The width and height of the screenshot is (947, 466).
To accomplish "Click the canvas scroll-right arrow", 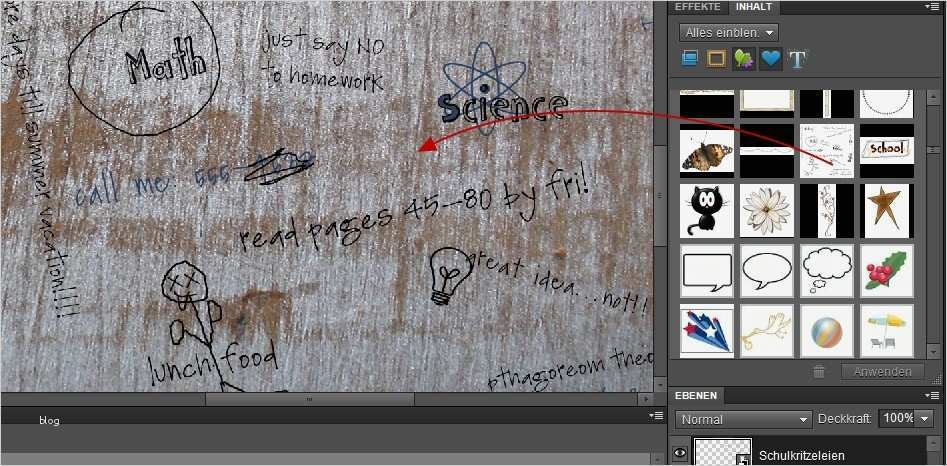I will pos(646,399).
